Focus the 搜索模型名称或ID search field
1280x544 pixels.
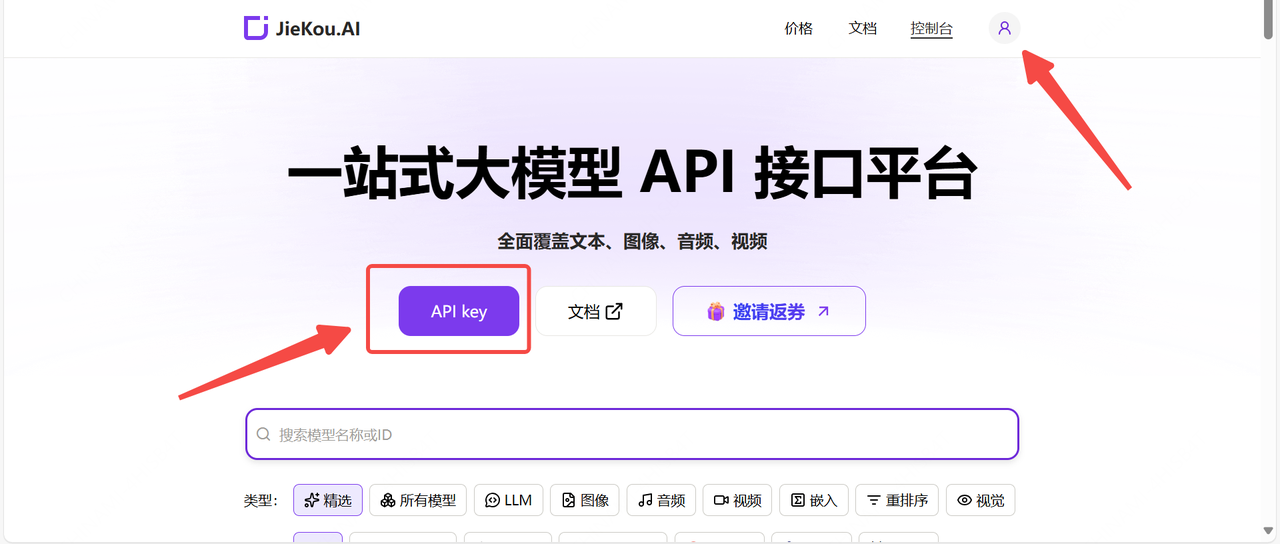click(x=632, y=434)
